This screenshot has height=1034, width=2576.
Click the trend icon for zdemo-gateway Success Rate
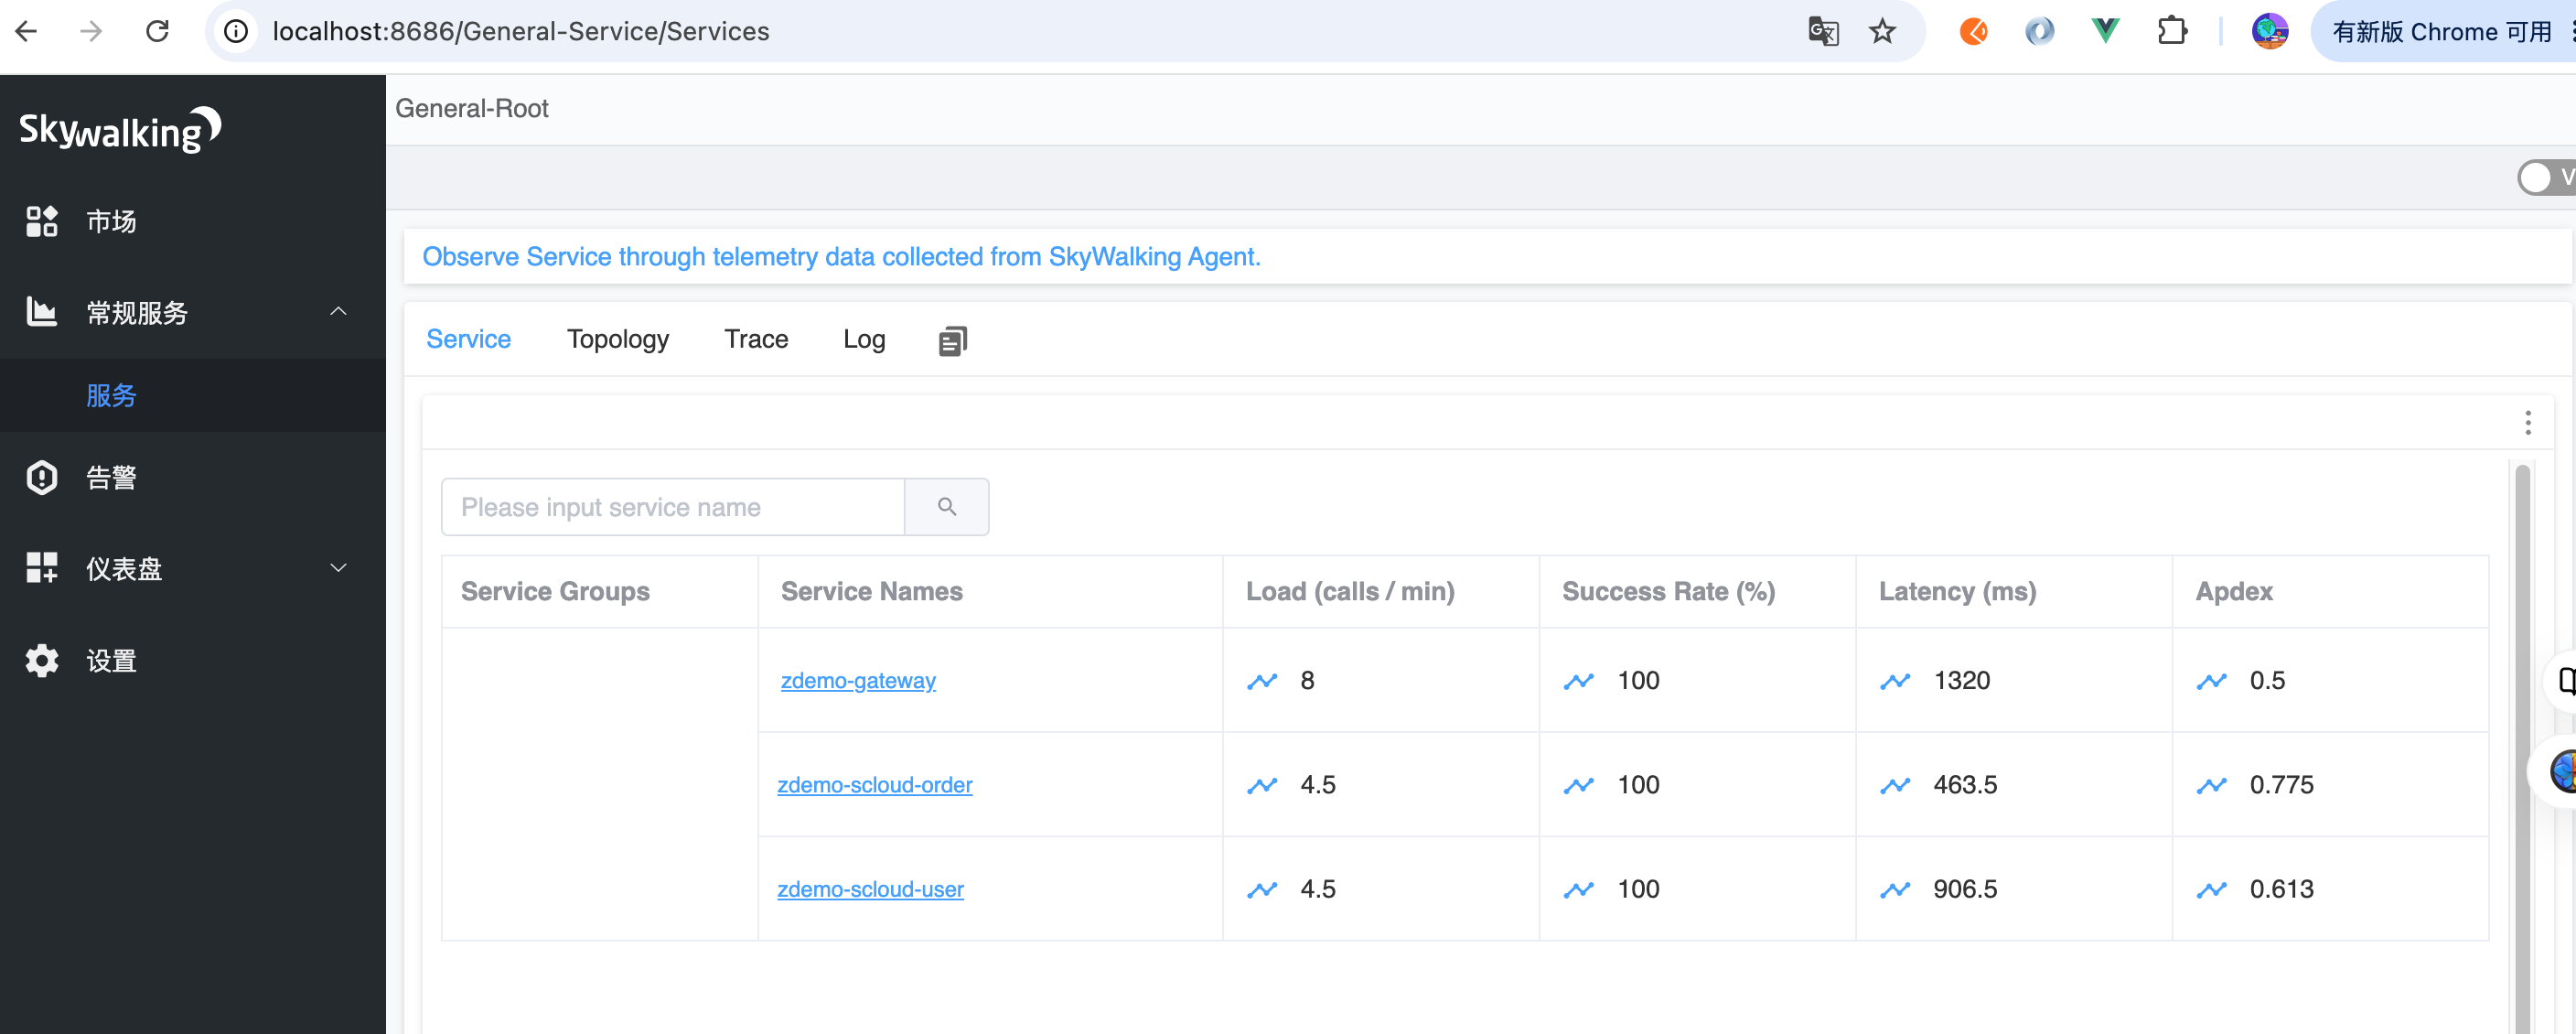1578,681
